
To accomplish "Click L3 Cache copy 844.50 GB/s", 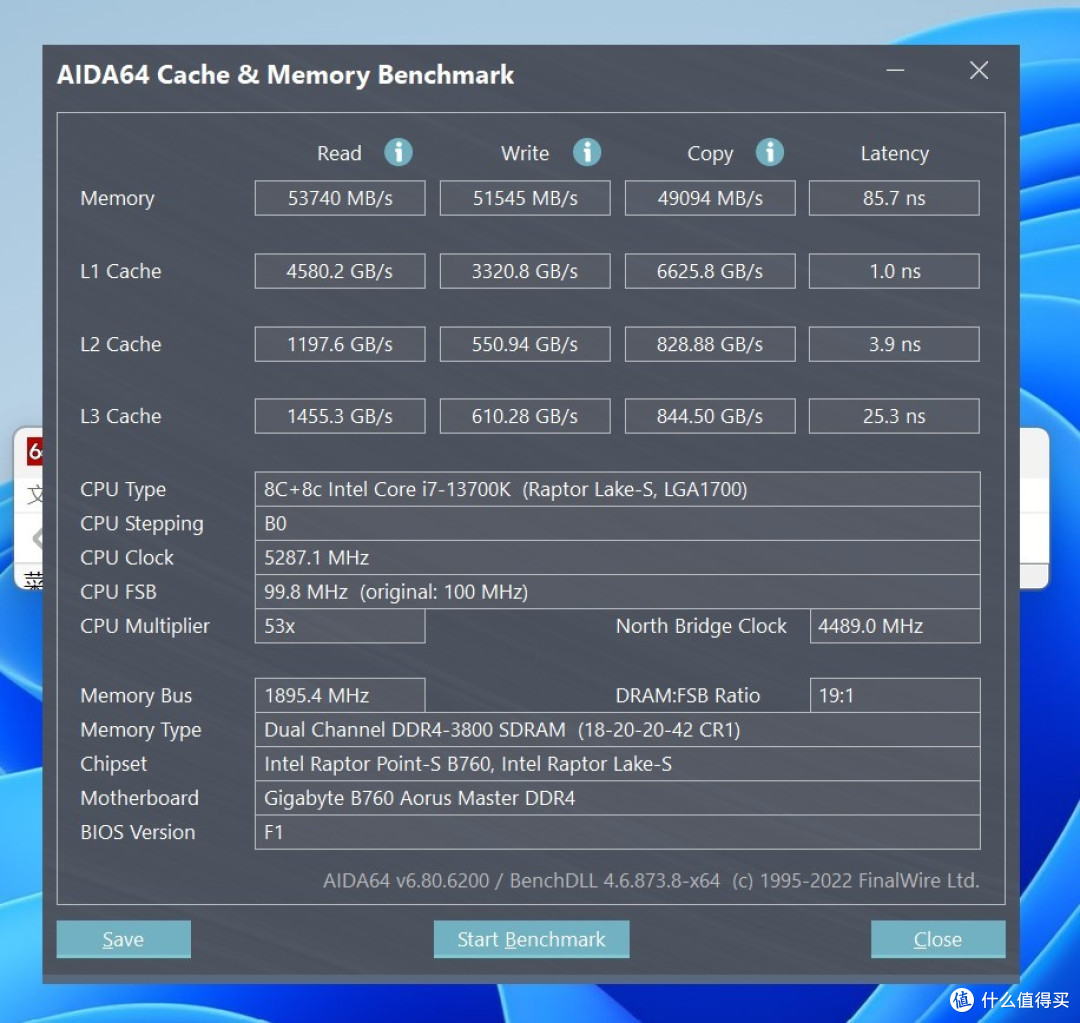I will [709, 416].
